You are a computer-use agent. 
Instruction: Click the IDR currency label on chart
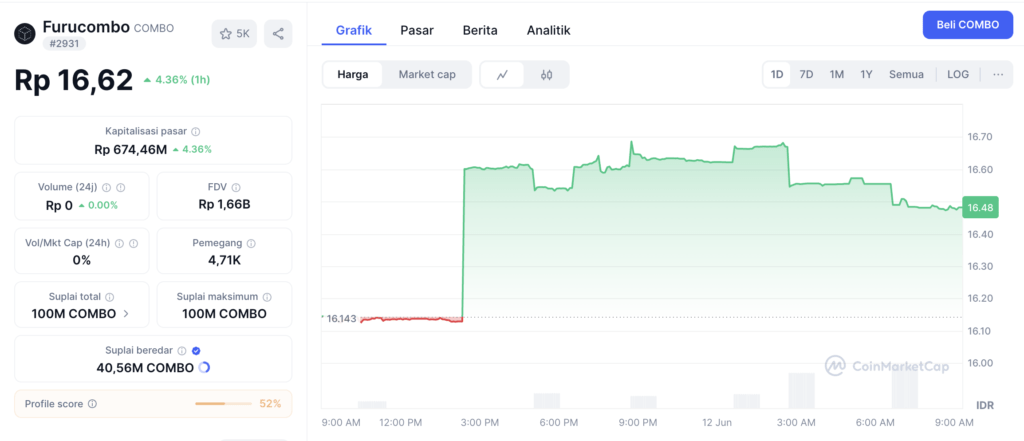[985, 405]
